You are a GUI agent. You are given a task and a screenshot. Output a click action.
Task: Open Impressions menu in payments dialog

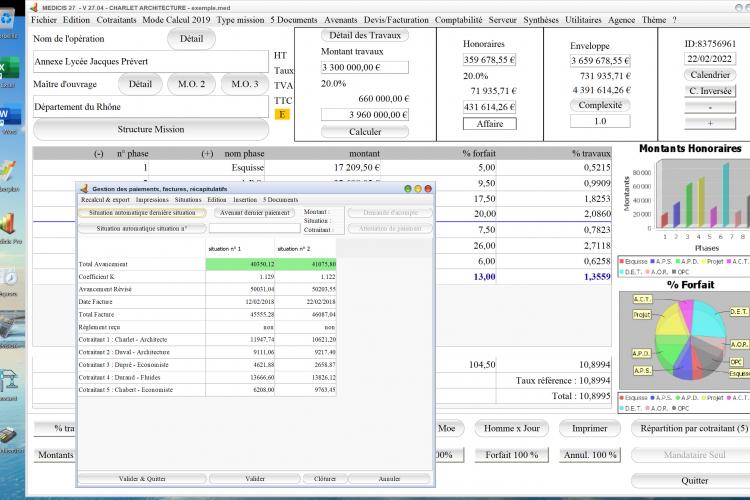click(x=152, y=200)
